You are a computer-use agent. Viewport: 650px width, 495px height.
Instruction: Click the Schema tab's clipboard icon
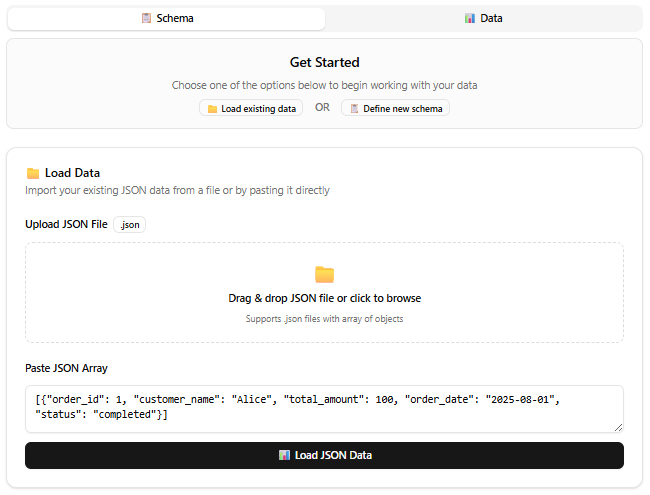coord(146,19)
